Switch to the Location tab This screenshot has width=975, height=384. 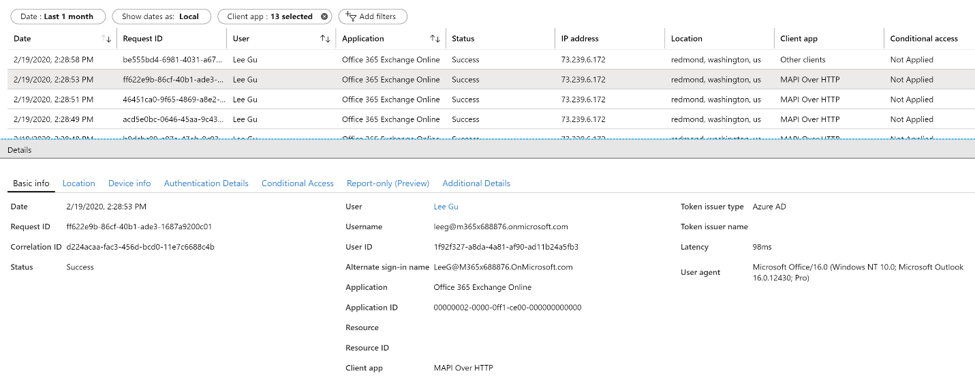pos(78,183)
